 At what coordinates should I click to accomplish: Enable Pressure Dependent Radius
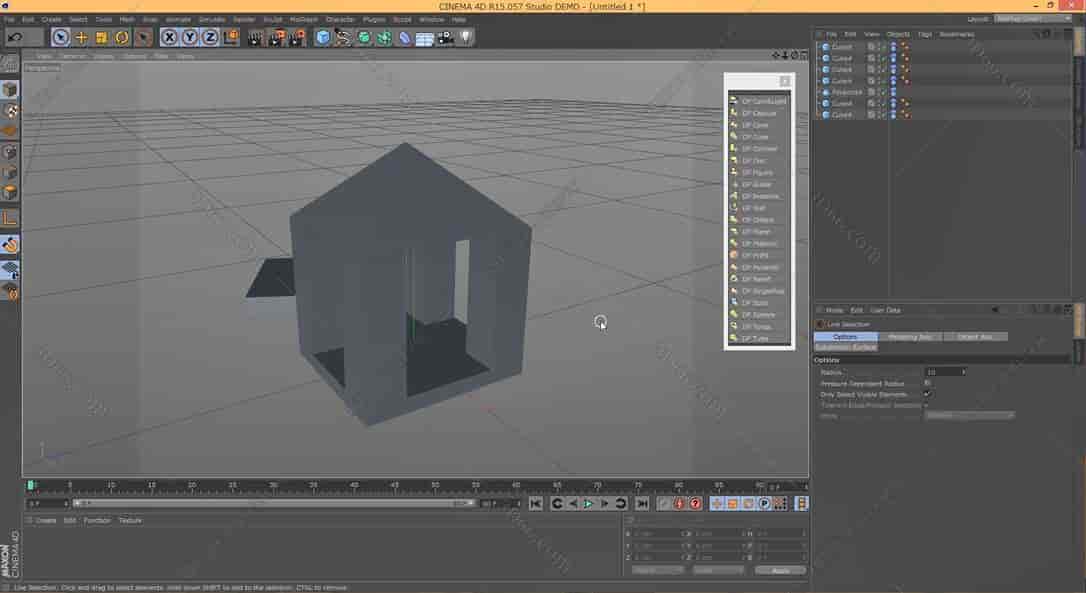(927, 383)
